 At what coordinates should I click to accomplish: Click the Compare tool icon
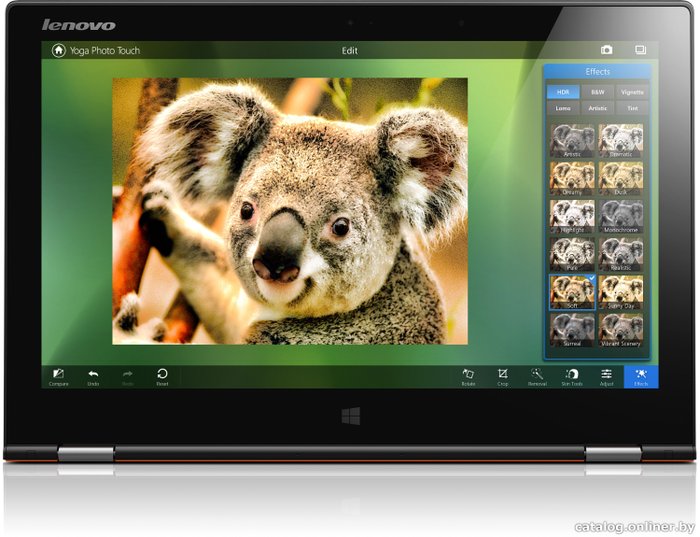pyautogui.click(x=58, y=375)
